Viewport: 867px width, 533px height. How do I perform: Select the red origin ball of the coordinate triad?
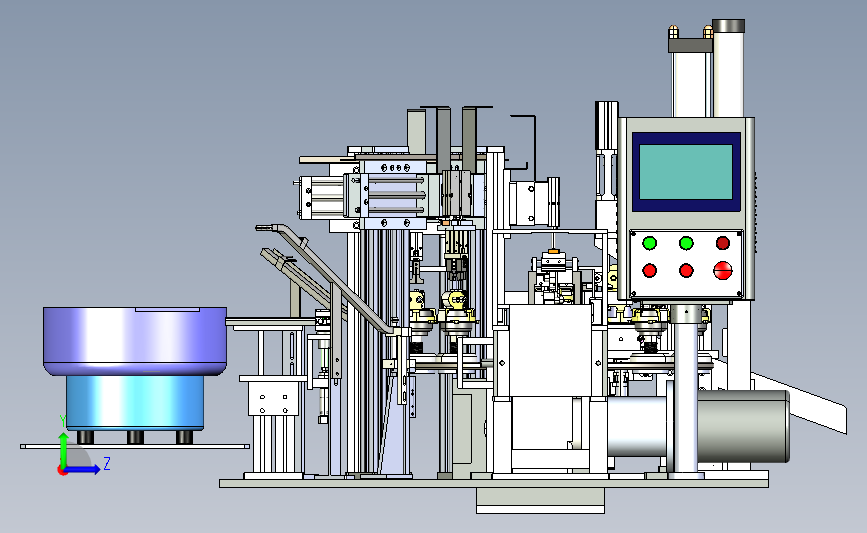click(62, 471)
